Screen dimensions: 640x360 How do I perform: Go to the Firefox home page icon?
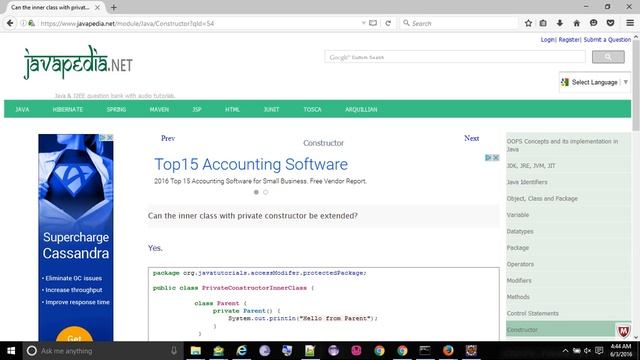pos(576,23)
